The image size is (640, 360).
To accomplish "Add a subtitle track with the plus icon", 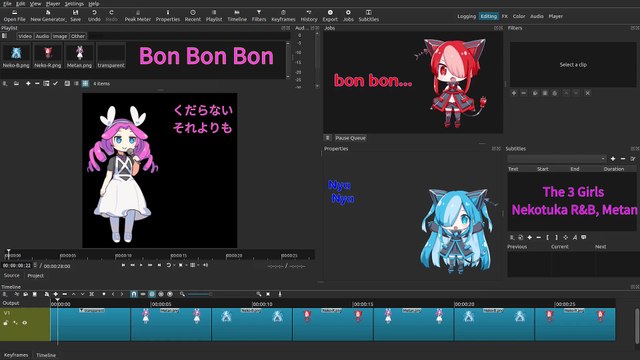I will 613,159.
